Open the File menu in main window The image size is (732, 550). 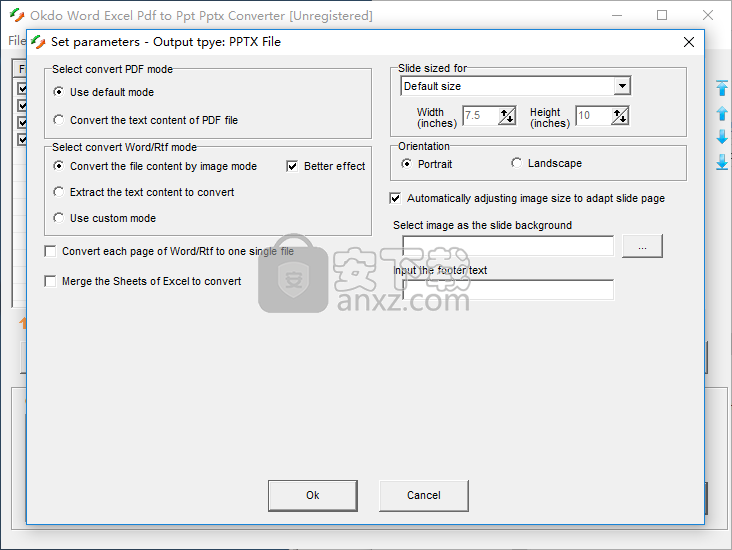tap(17, 41)
